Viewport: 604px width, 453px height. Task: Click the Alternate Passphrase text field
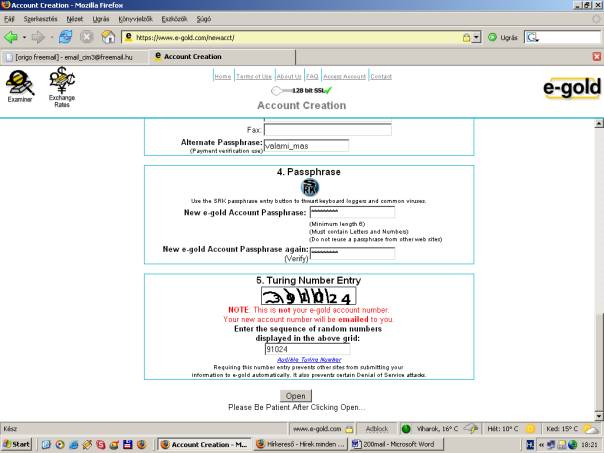[305, 145]
